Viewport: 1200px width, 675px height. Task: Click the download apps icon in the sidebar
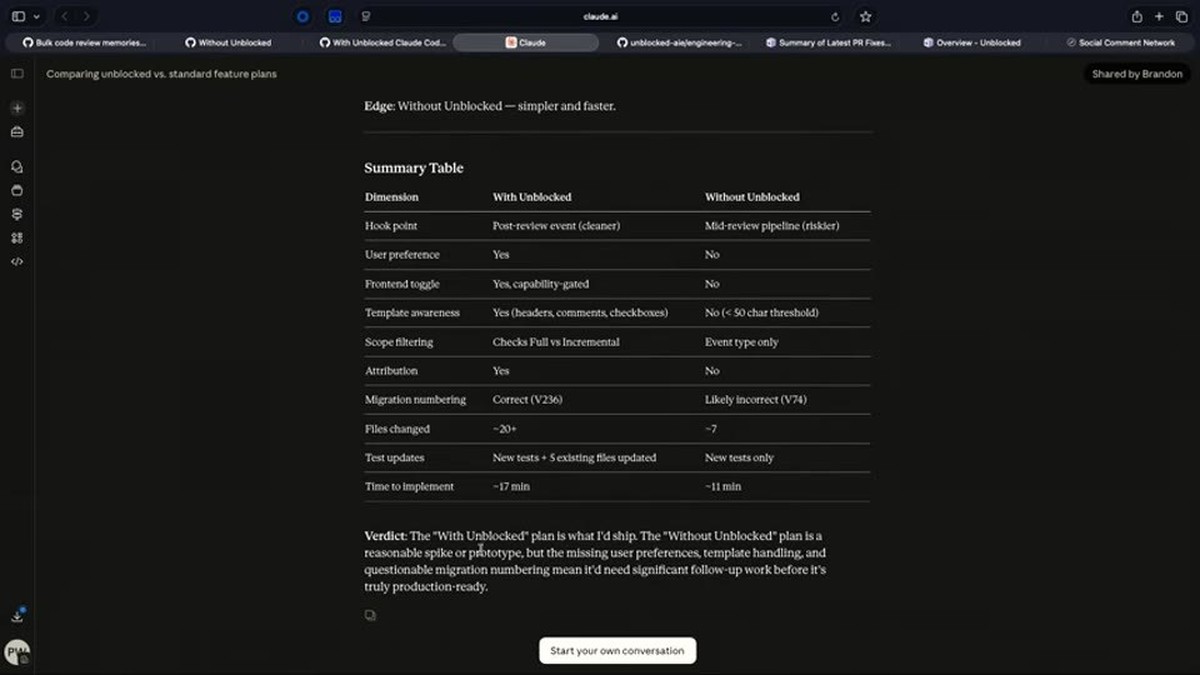coord(17,616)
